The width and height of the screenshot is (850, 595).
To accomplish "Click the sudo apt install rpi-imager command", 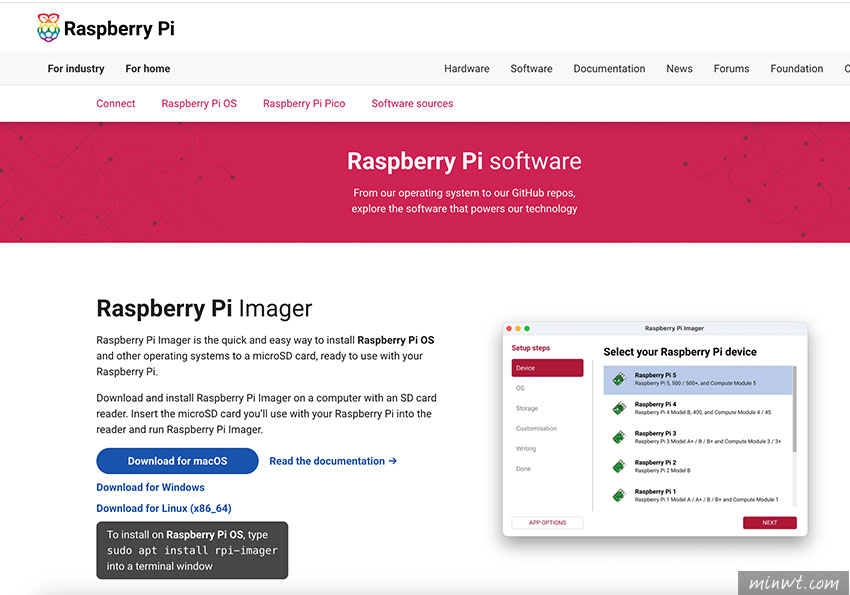I will 192,551.
